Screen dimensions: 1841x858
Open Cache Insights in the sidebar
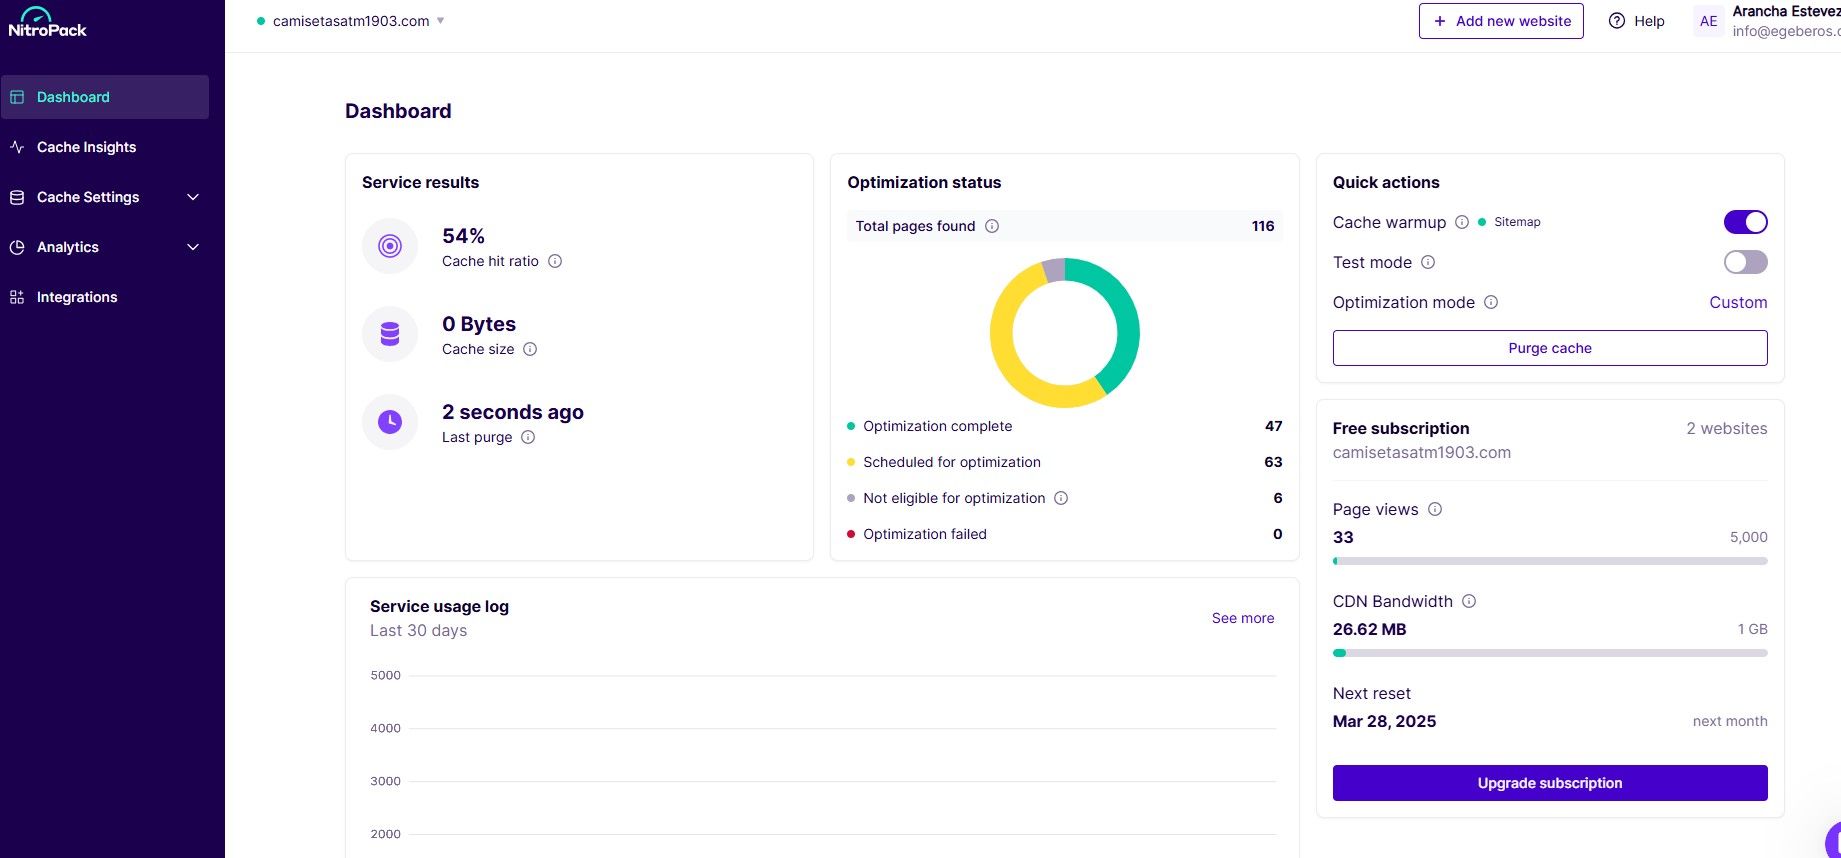(x=105, y=147)
